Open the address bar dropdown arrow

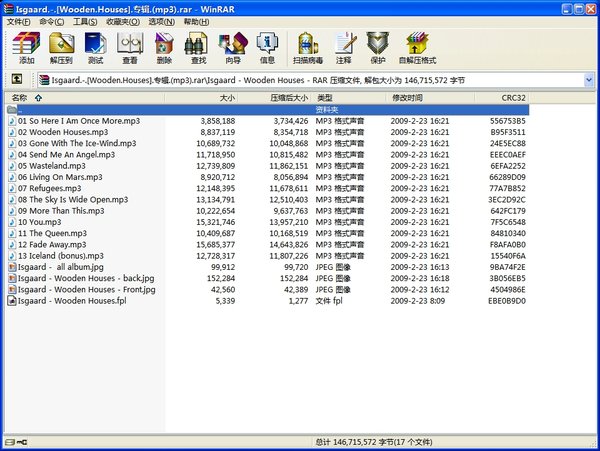(x=589, y=80)
